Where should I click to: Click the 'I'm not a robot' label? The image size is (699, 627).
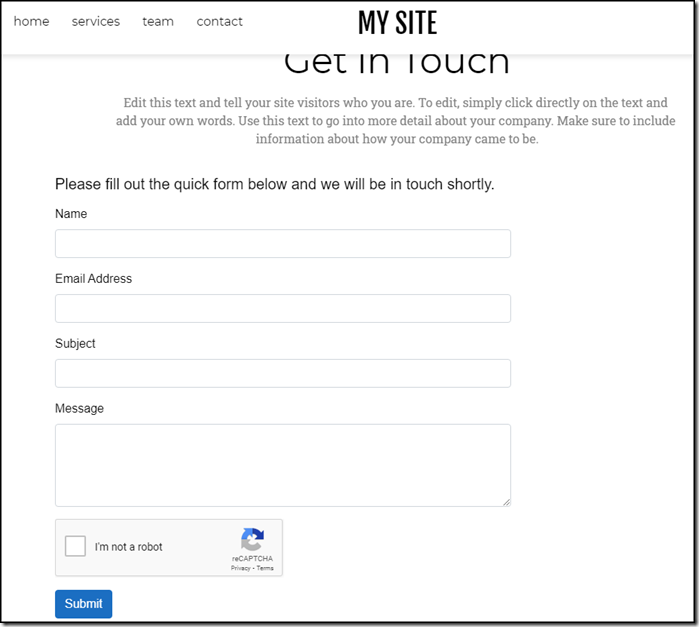coord(128,547)
